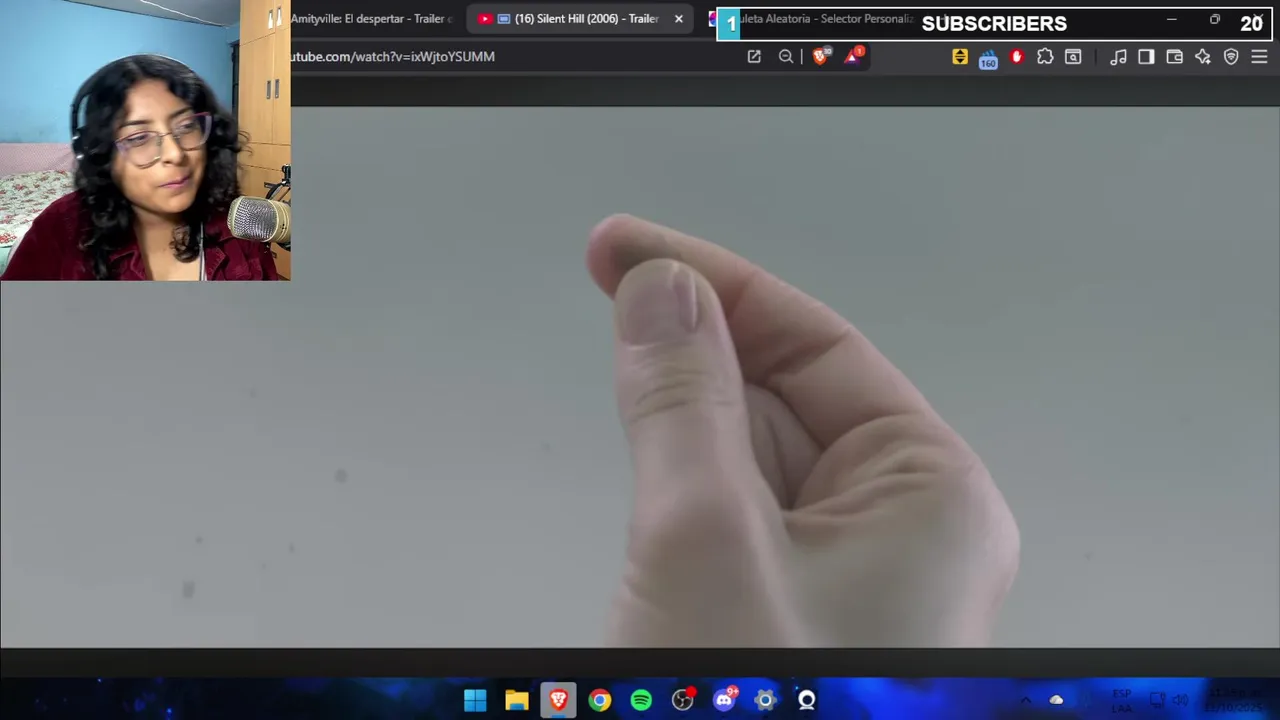
Task: Expand the system tray hidden icons chevron
Action: [1025, 700]
